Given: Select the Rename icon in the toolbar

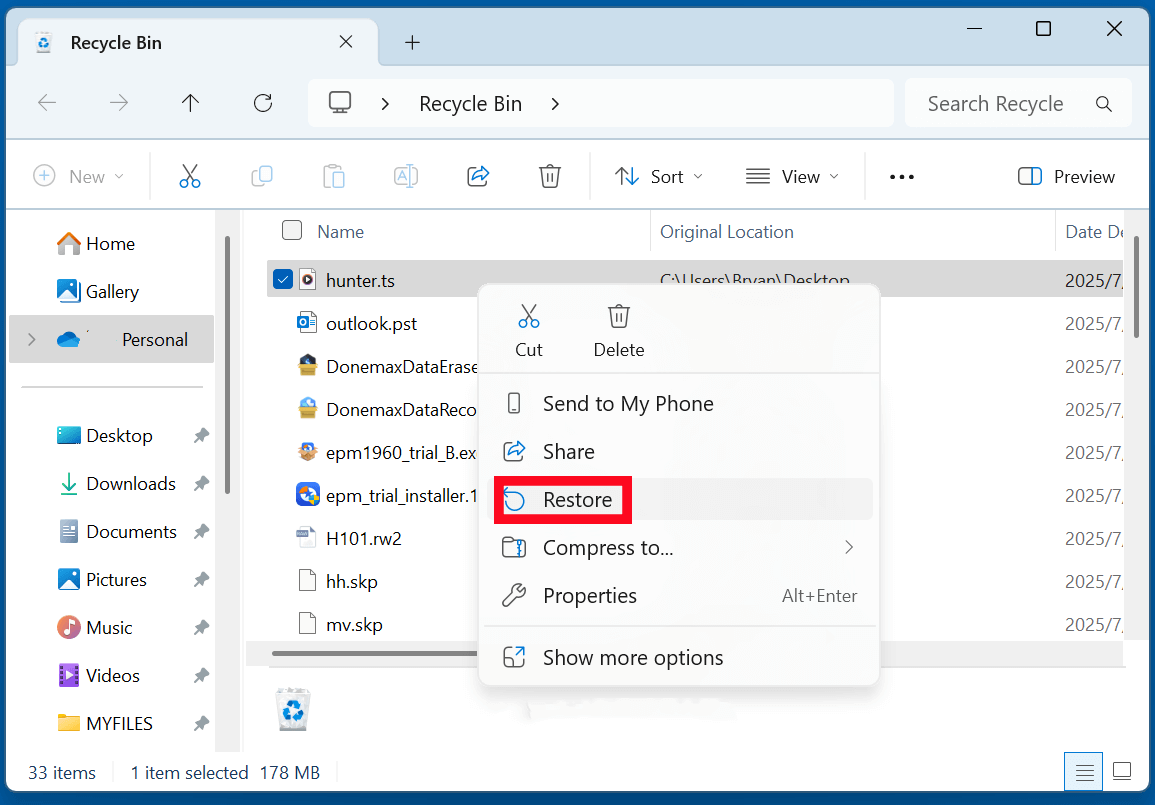Looking at the screenshot, I should [x=406, y=176].
